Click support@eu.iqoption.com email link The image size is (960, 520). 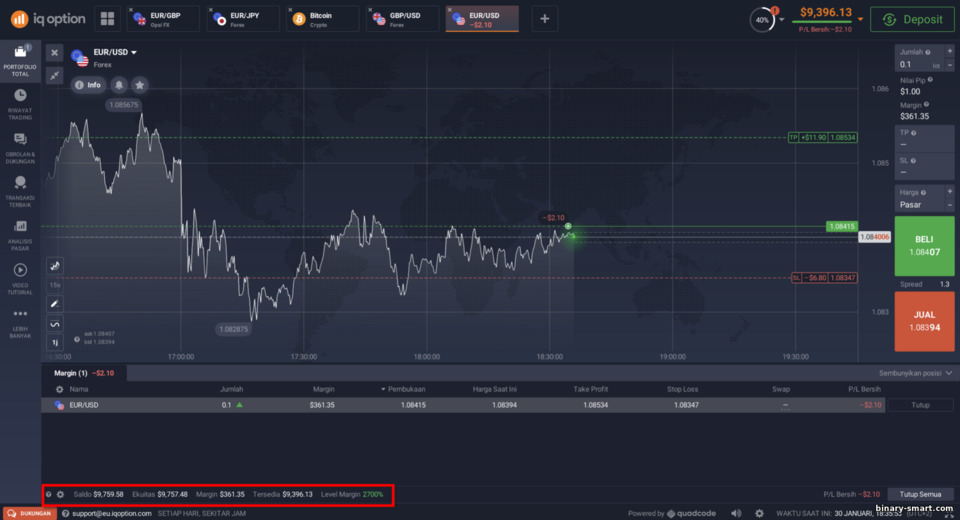[x=111, y=513]
